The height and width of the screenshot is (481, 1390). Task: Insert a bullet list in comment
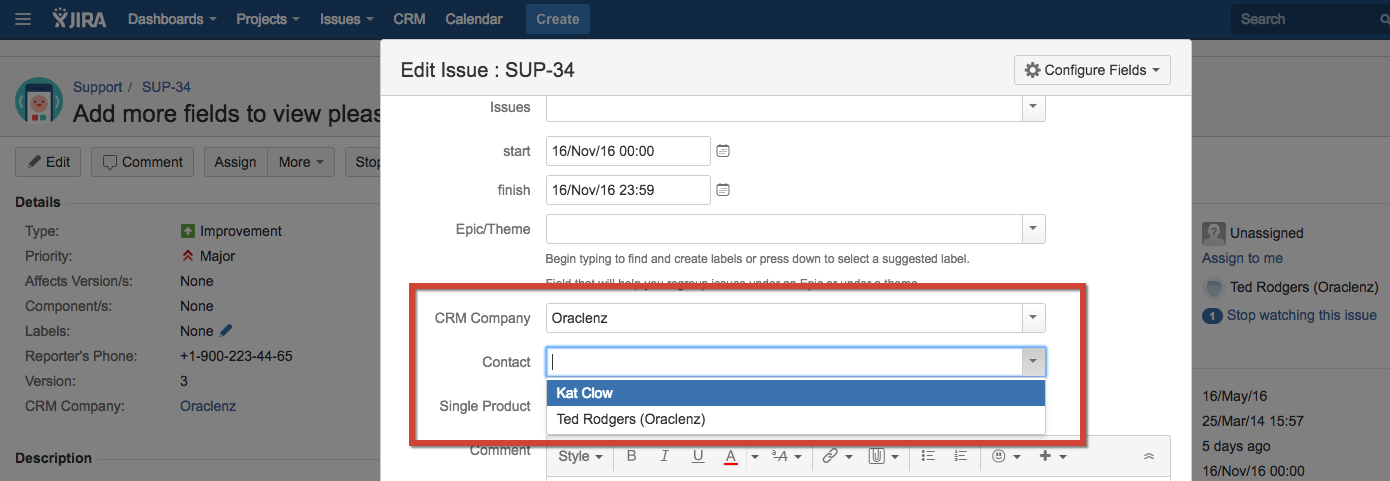(927, 456)
